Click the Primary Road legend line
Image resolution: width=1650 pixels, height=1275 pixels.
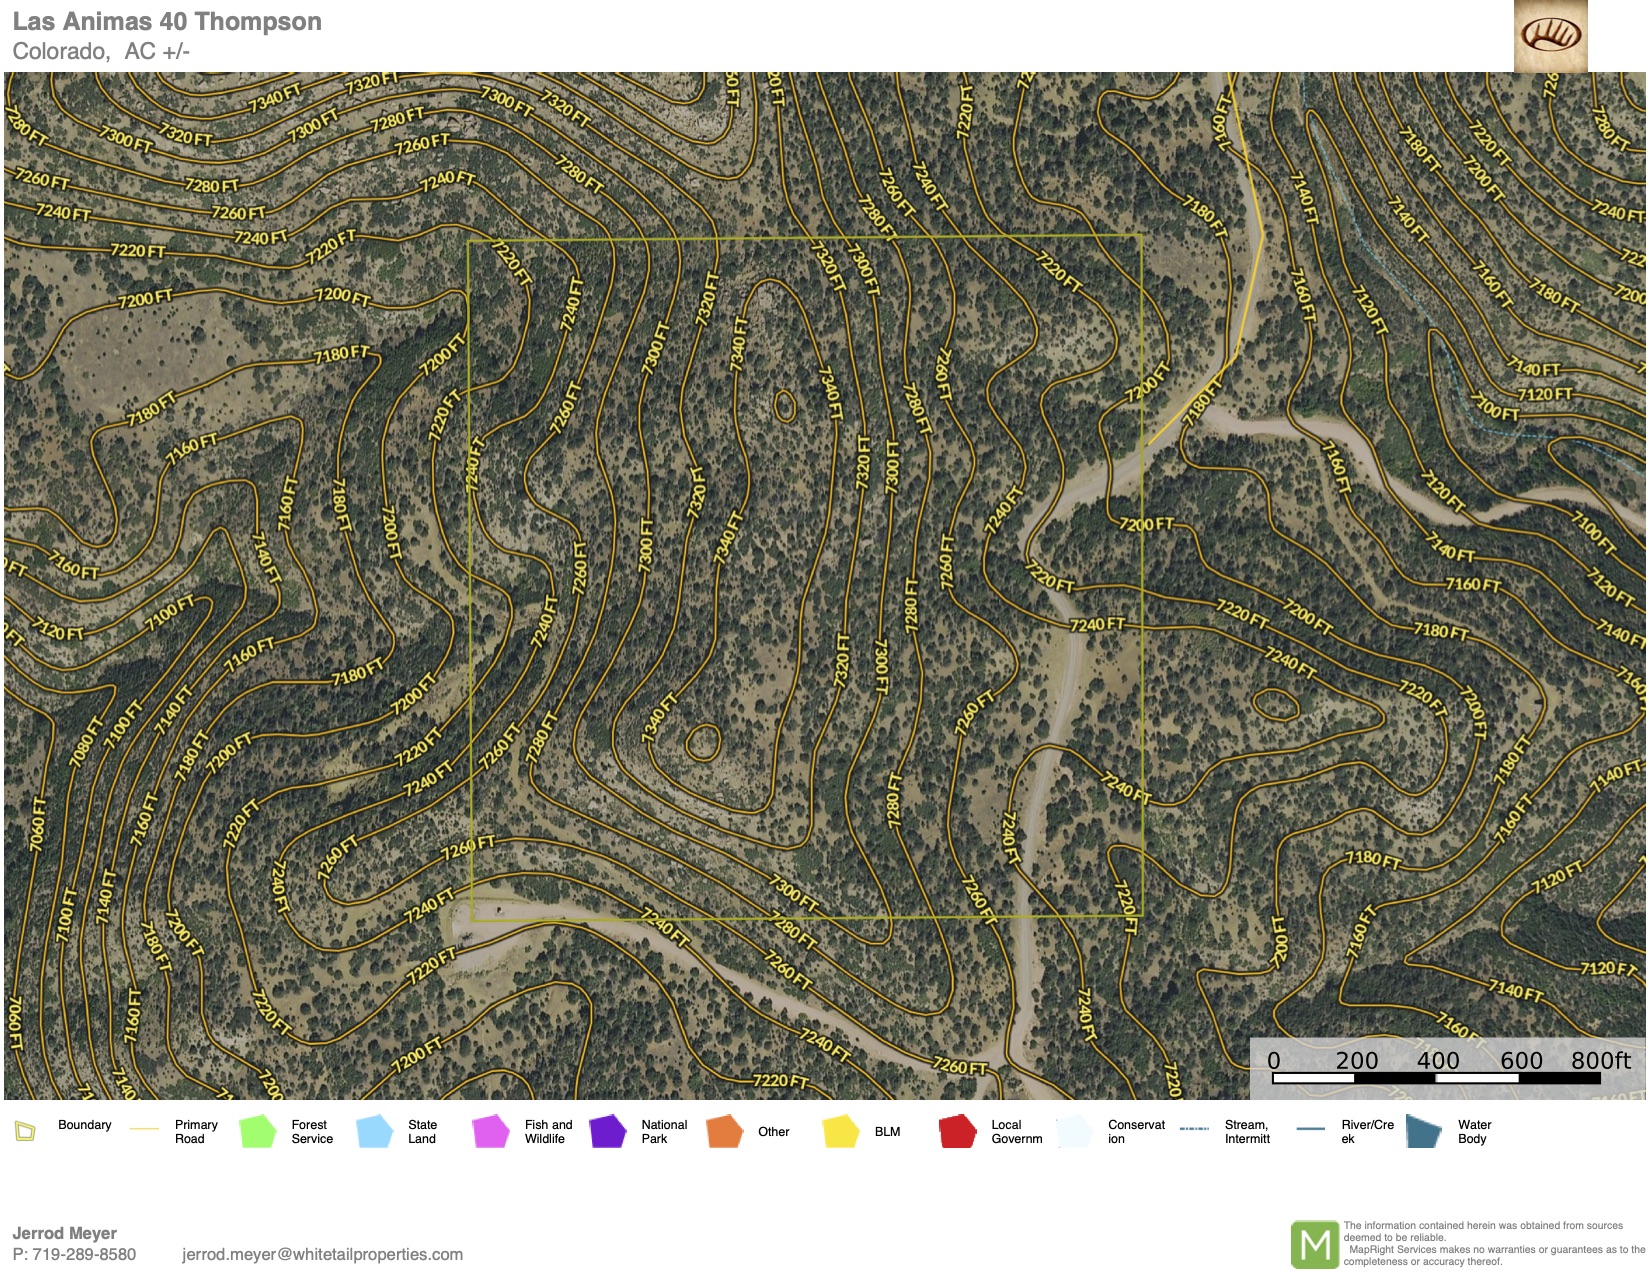coord(144,1129)
